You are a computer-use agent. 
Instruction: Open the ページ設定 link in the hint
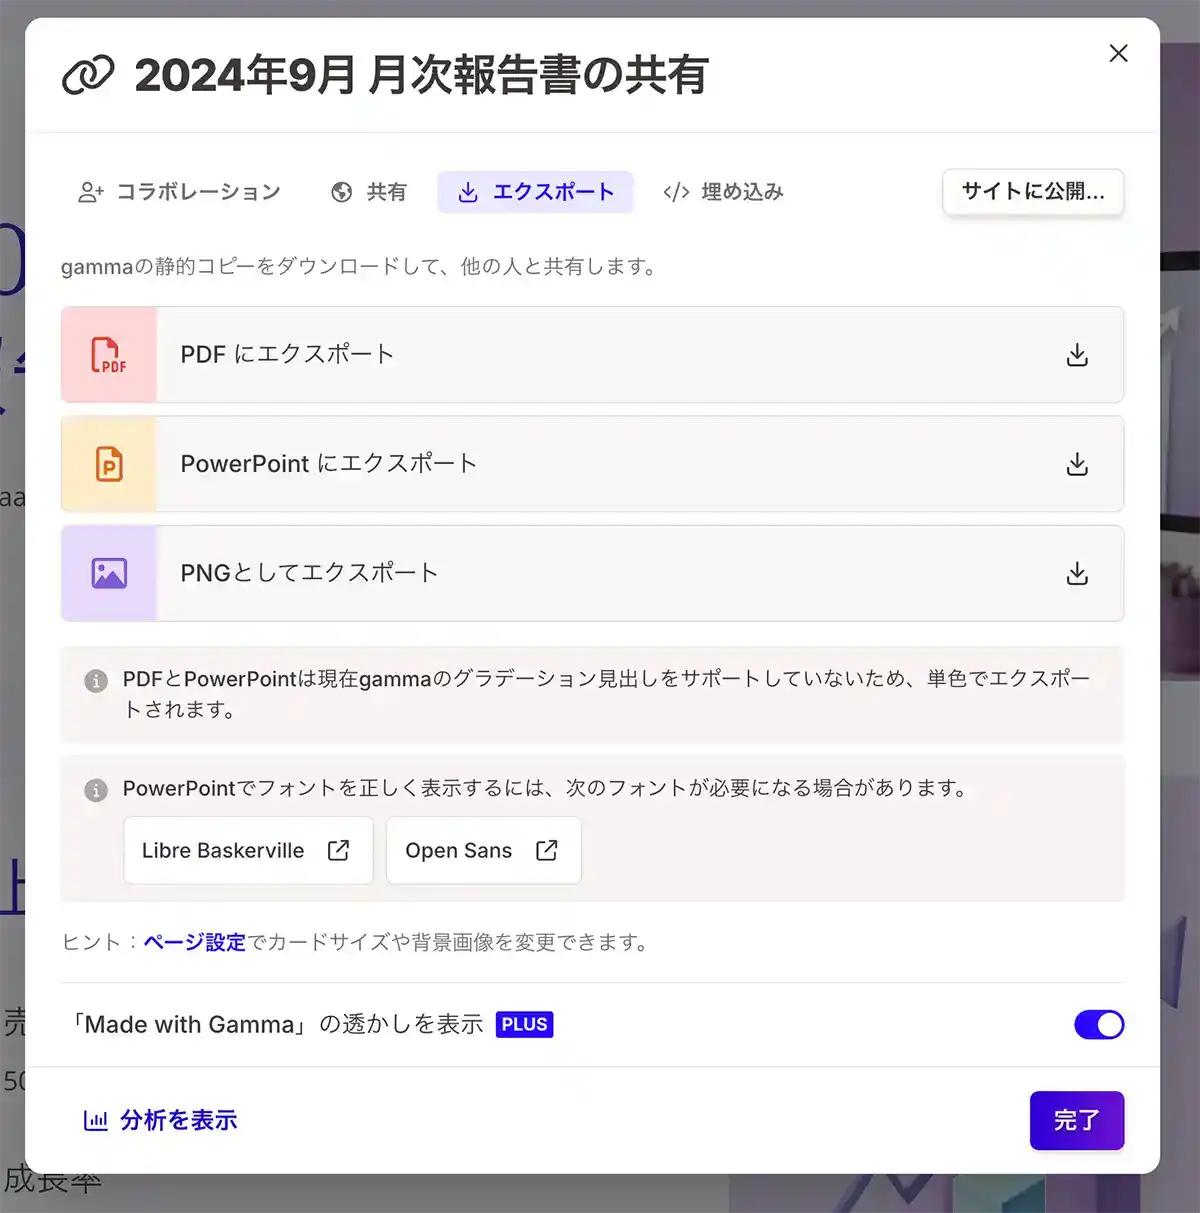click(194, 942)
